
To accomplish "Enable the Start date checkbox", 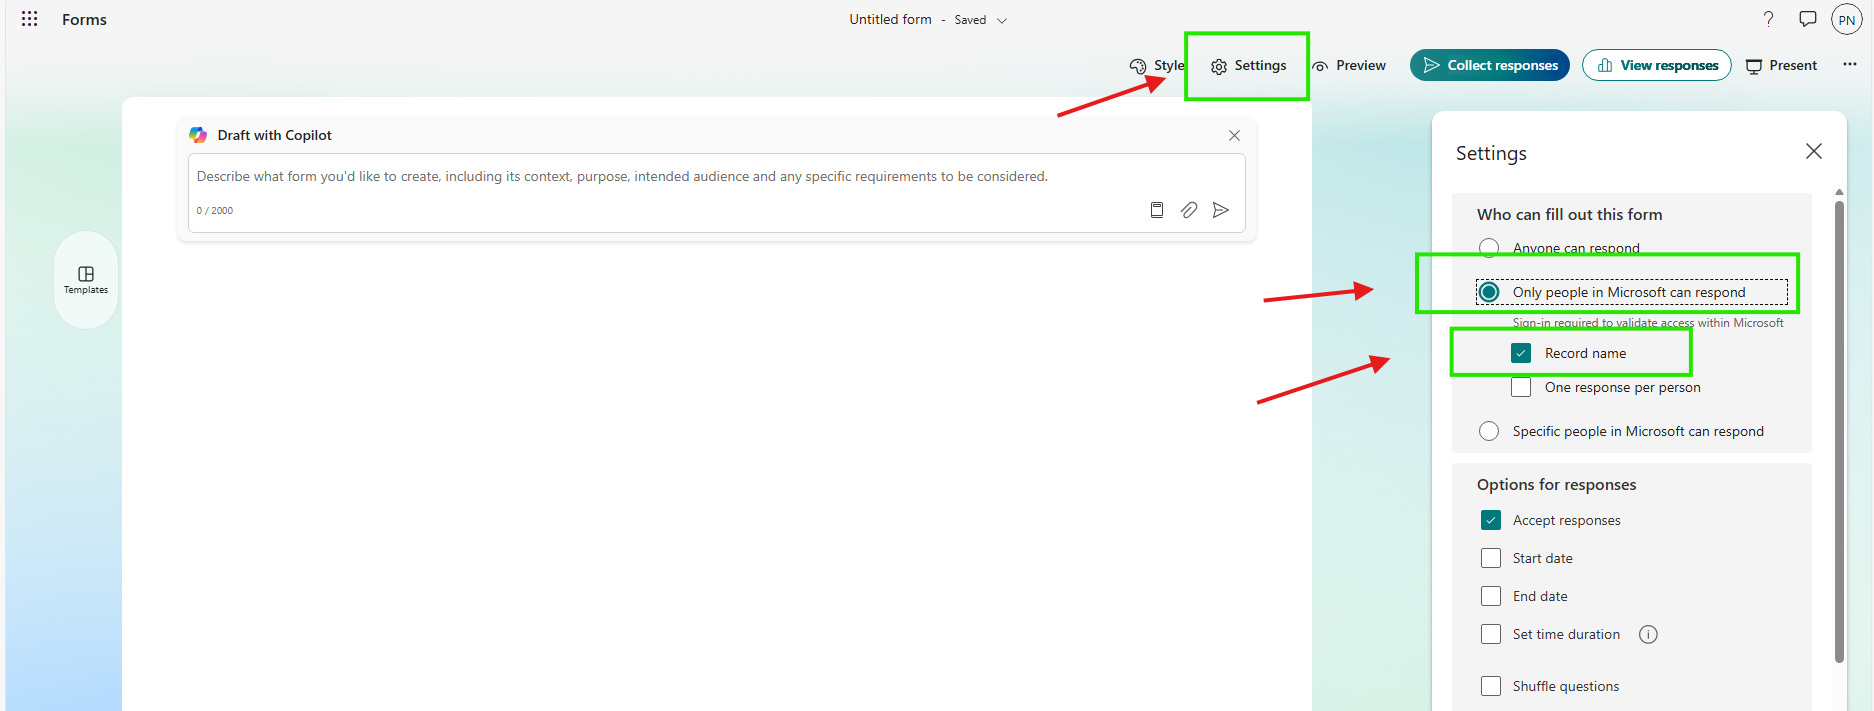I will [x=1491, y=558].
